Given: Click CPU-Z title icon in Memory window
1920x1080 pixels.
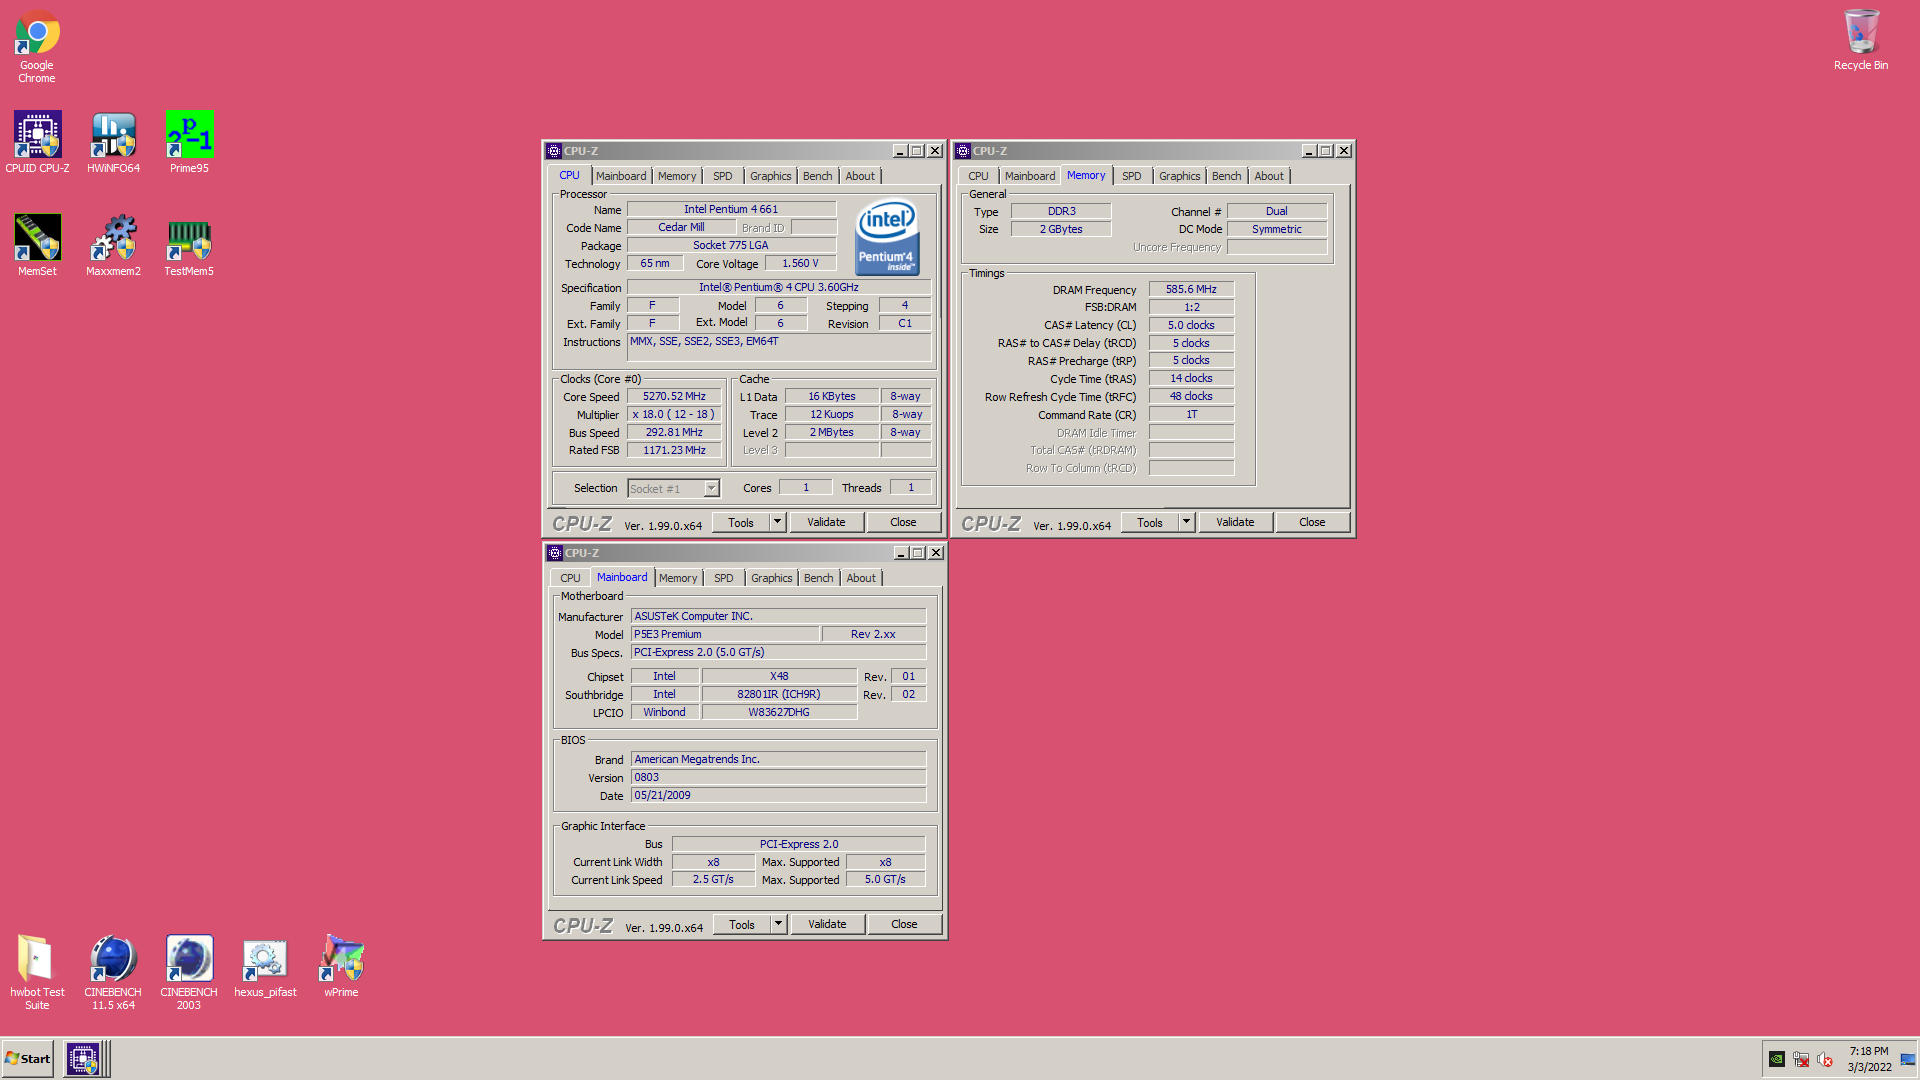Looking at the screenshot, I should coord(963,151).
